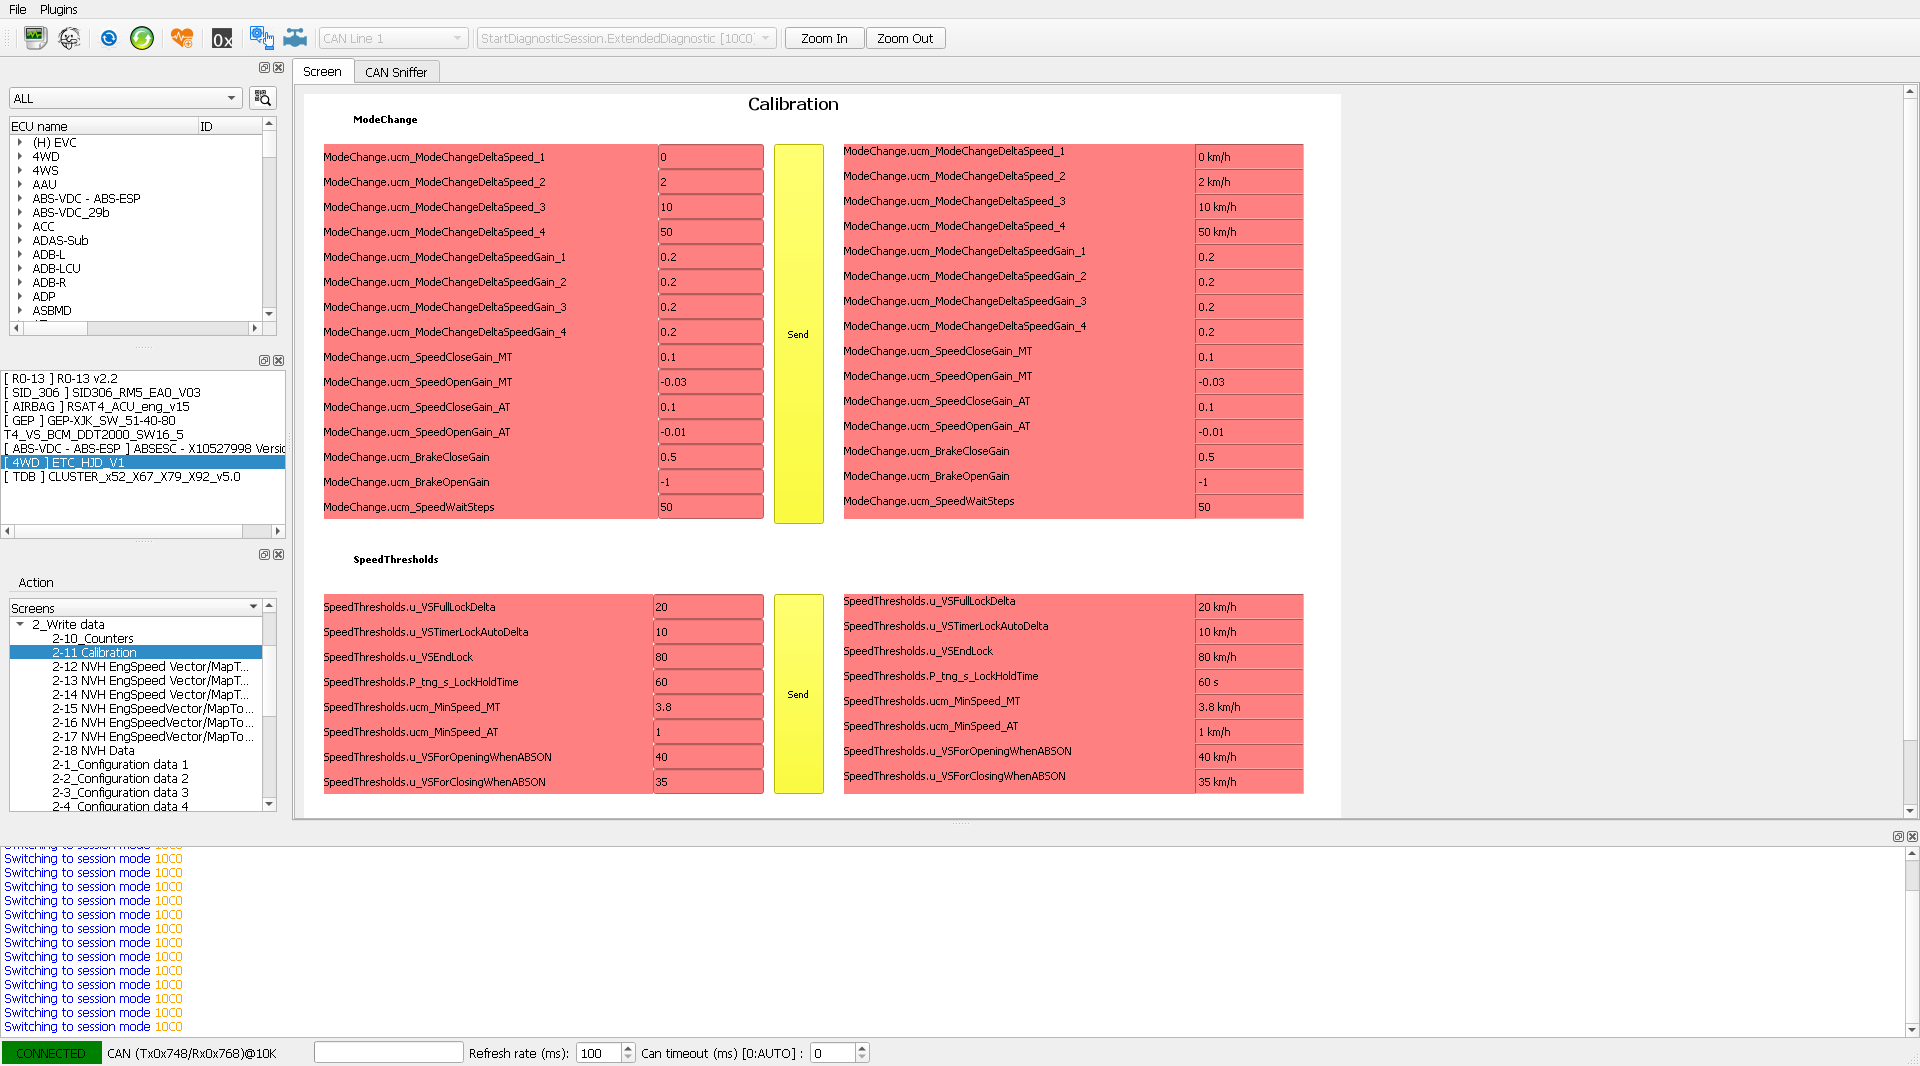Select the 2-11 Calibration screen

[x=94, y=652]
